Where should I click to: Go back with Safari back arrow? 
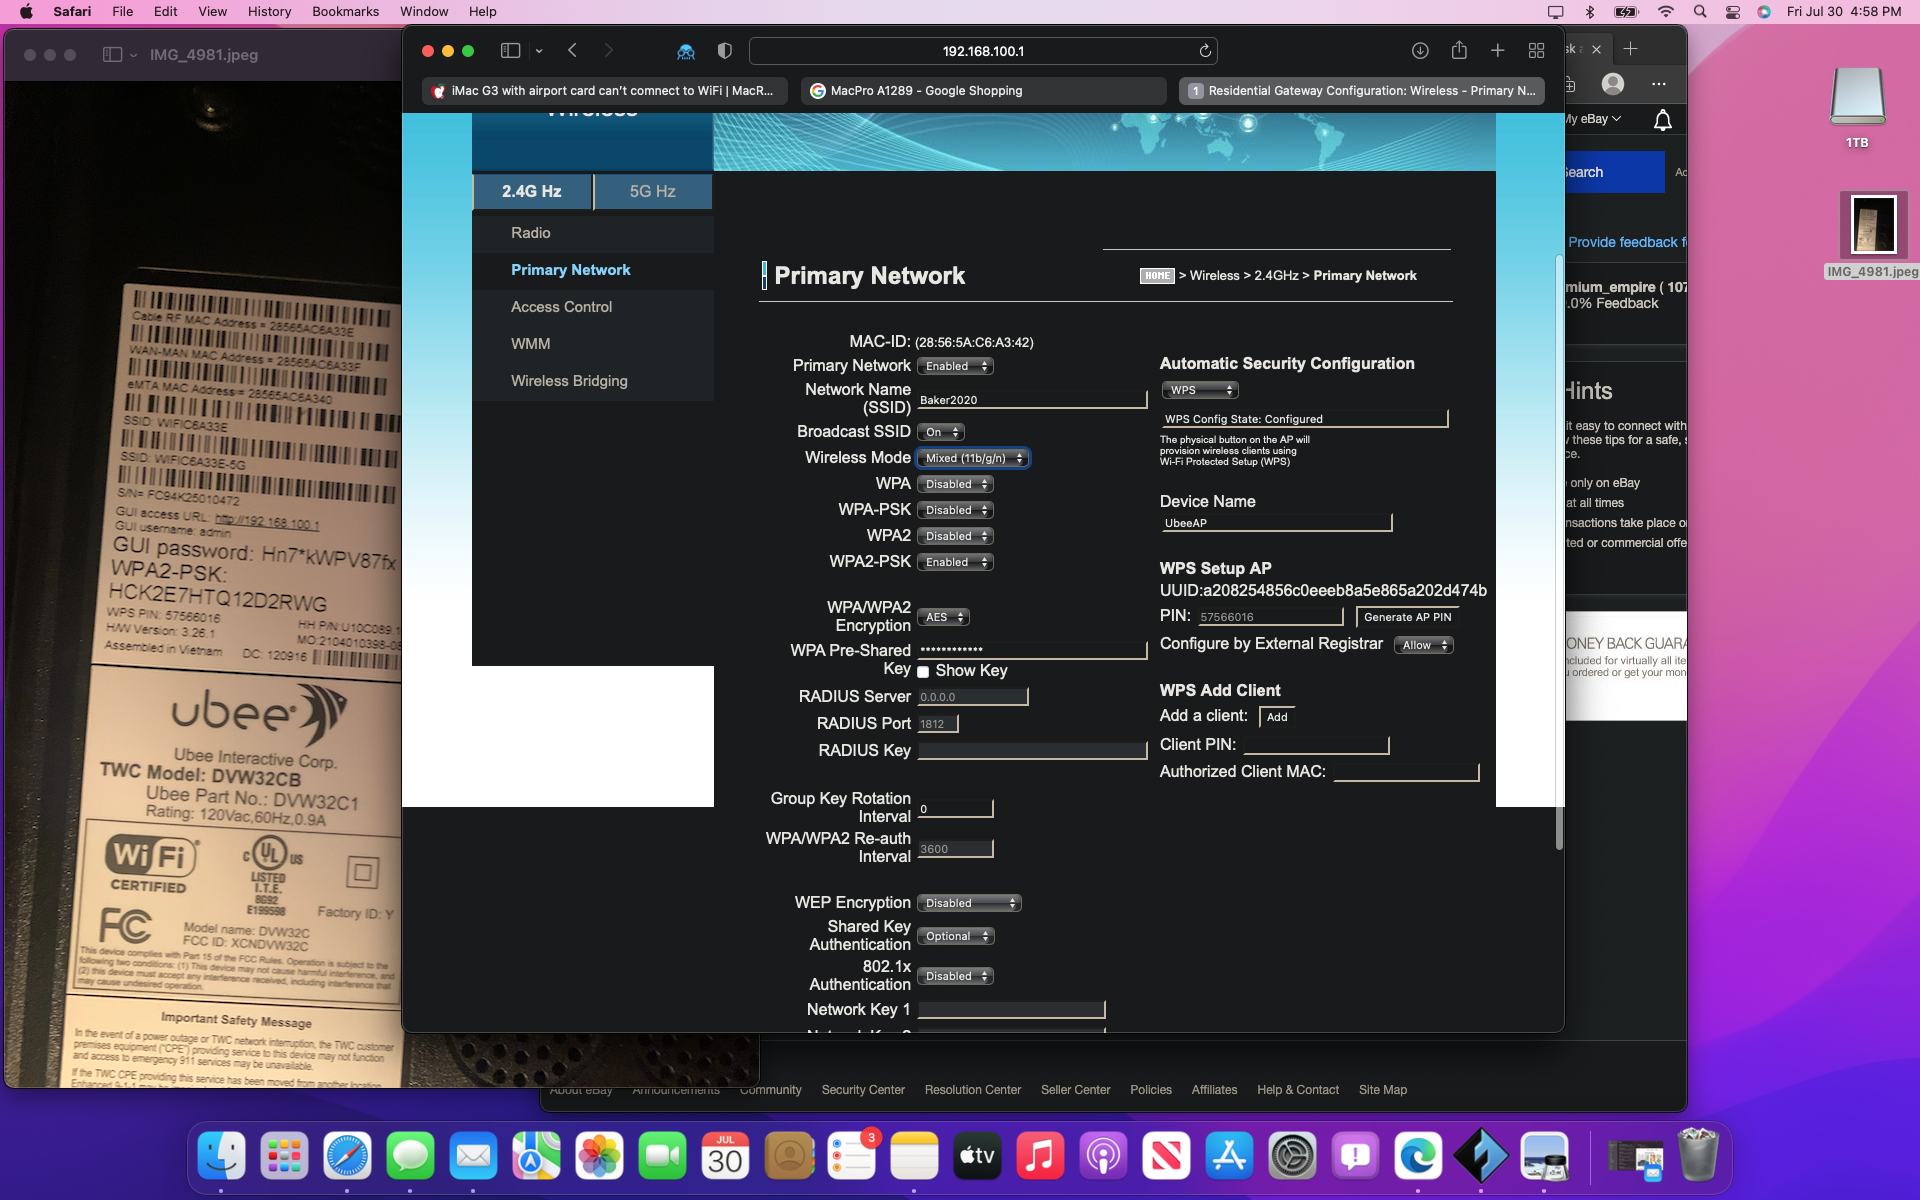573,51
